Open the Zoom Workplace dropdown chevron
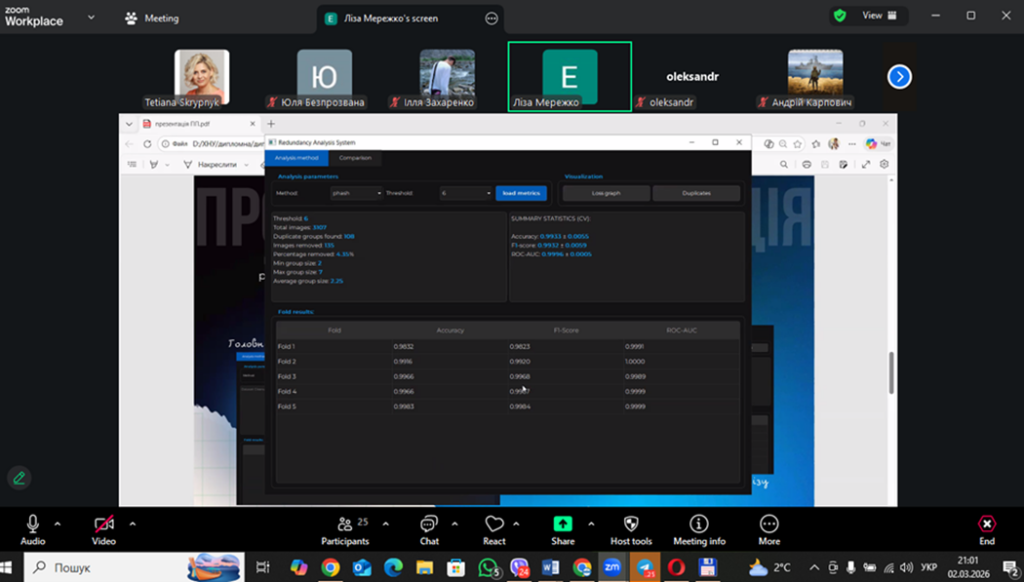The width and height of the screenshot is (1024, 582). 92,17
